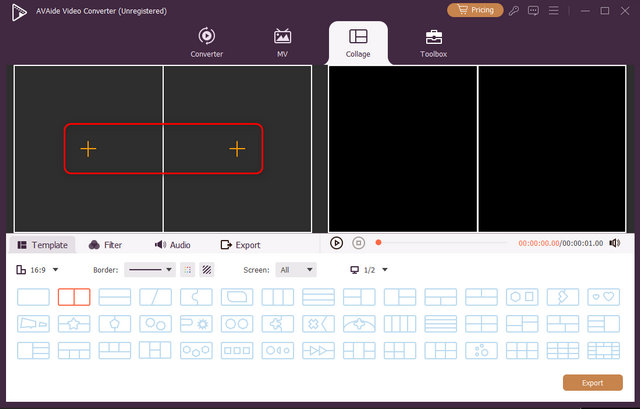Screen dimensions: 640x409
Task: Choose the puzzle-edge split template
Action: pyautogui.click(x=196, y=297)
